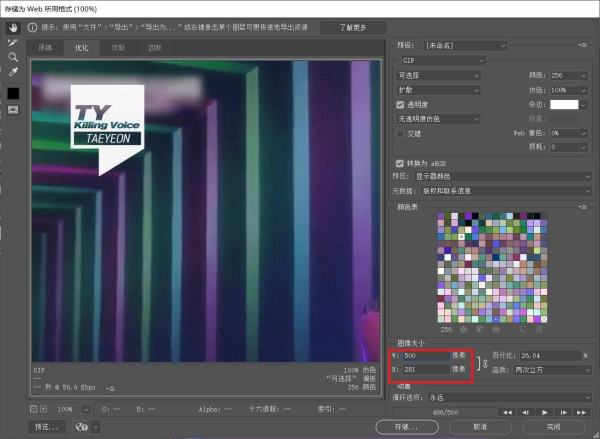Viewport: 600px width, 439px height.
Task: Expand the 扩散 dither method dropdown
Action: coord(440,89)
